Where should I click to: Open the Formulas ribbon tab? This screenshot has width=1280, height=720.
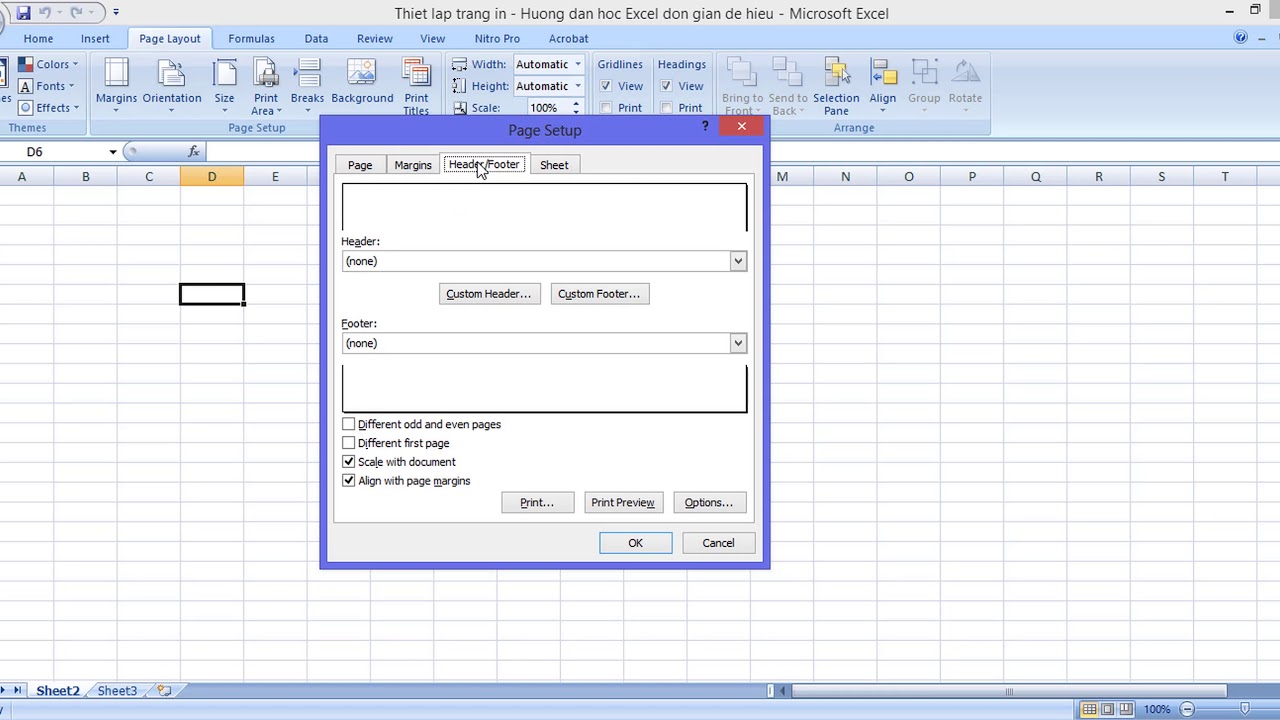click(x=251, y=38)
